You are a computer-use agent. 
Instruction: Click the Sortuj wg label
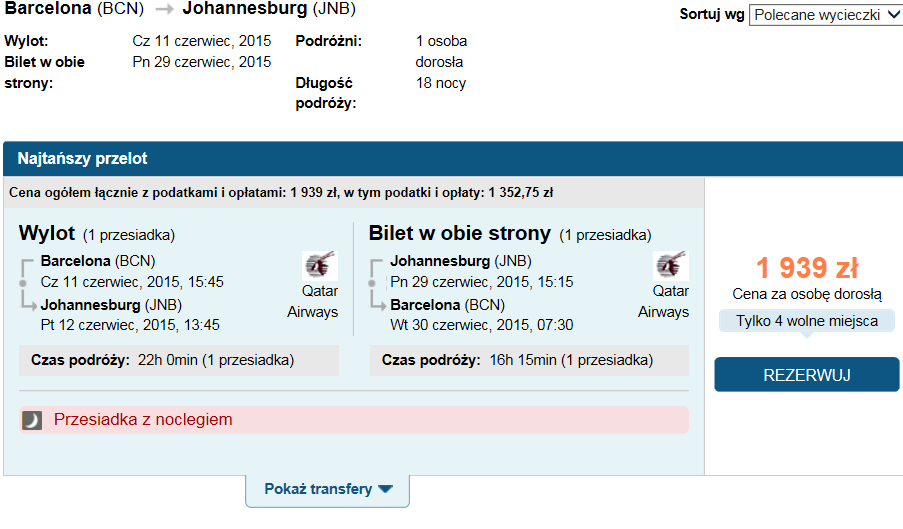712,14
